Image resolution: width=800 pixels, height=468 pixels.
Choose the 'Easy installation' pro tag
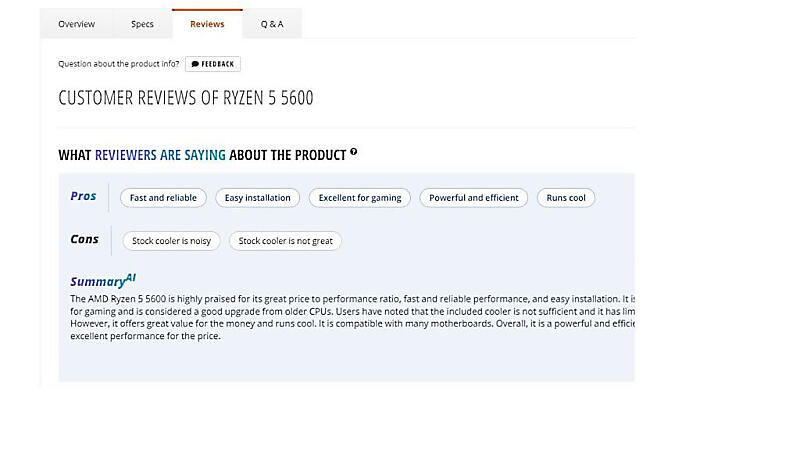click(x=258, y=198)
